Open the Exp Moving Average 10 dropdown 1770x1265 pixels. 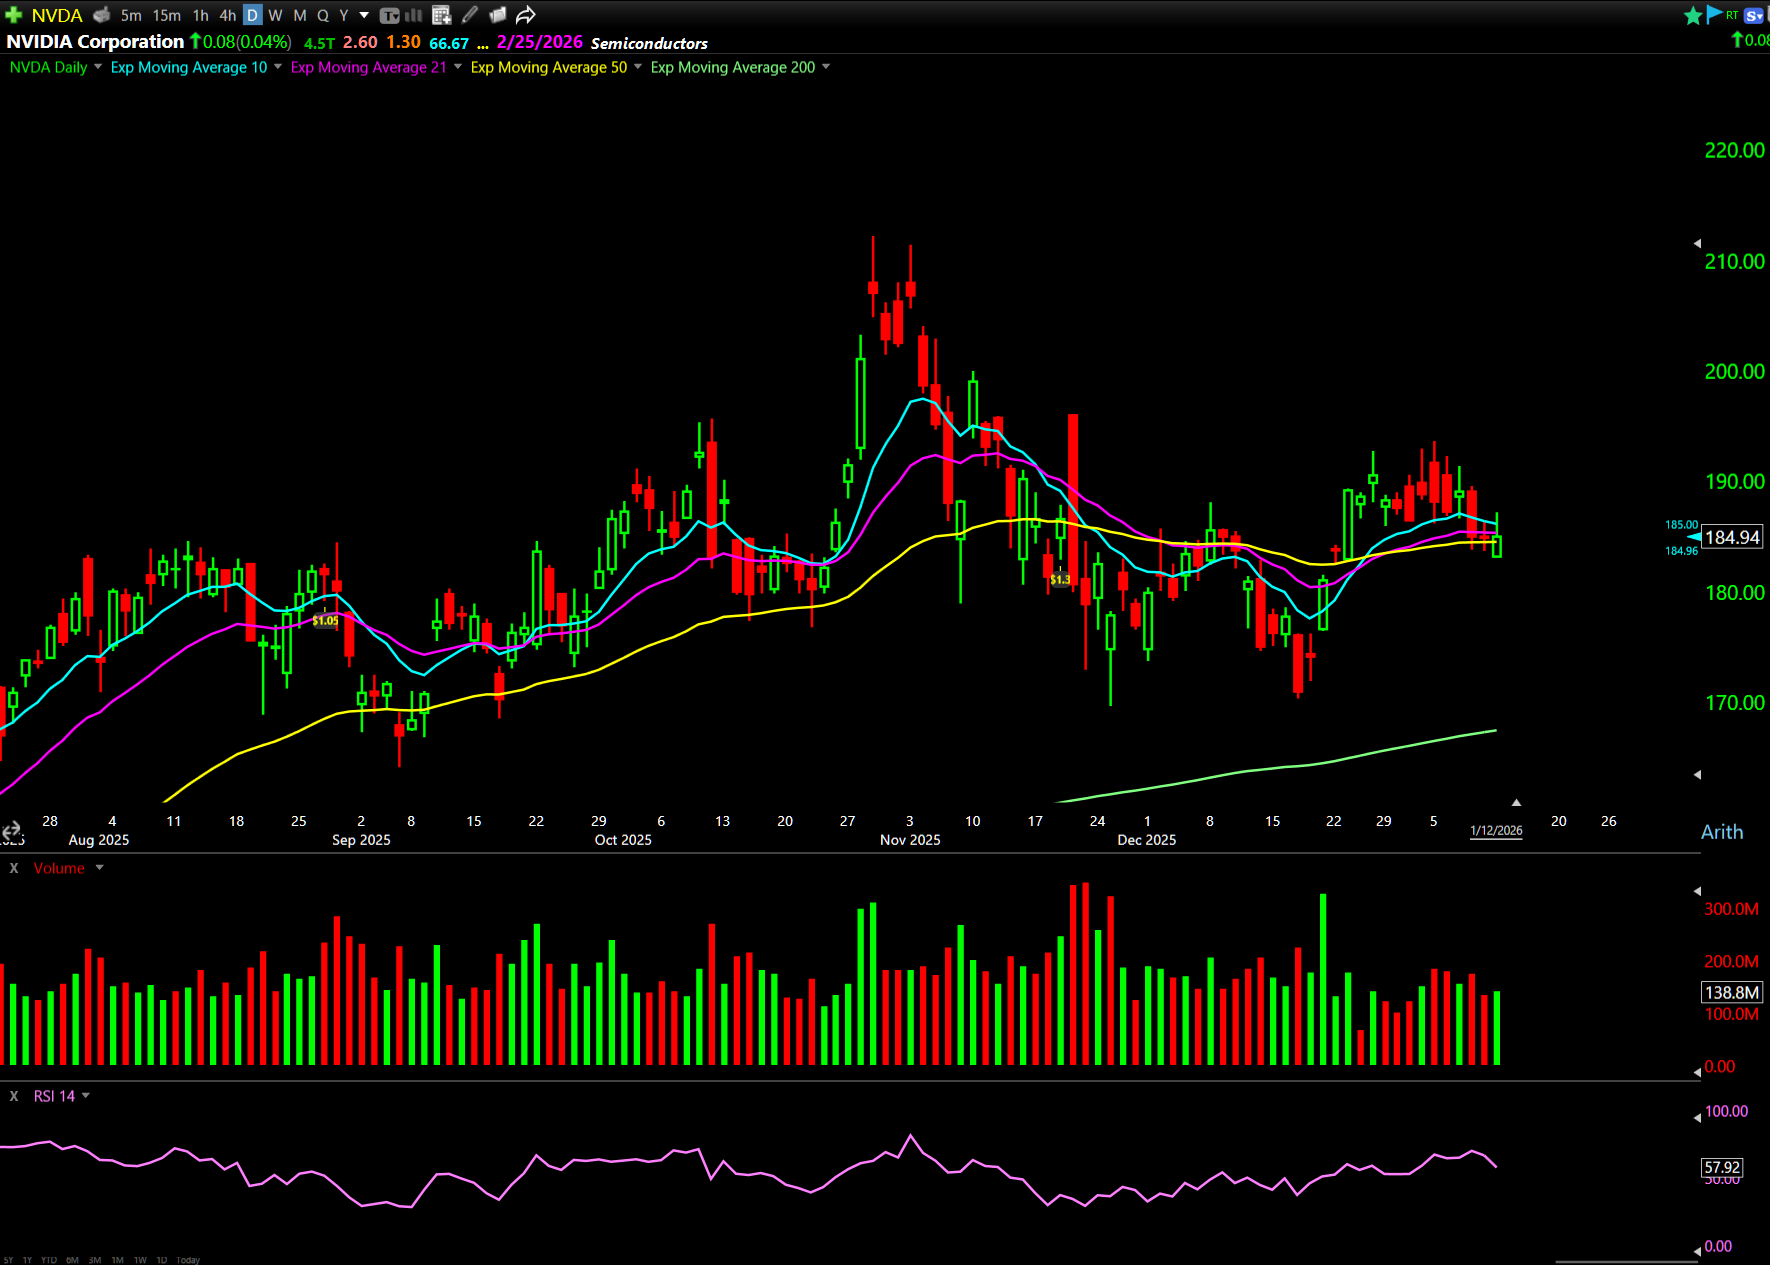click(277, 67)
